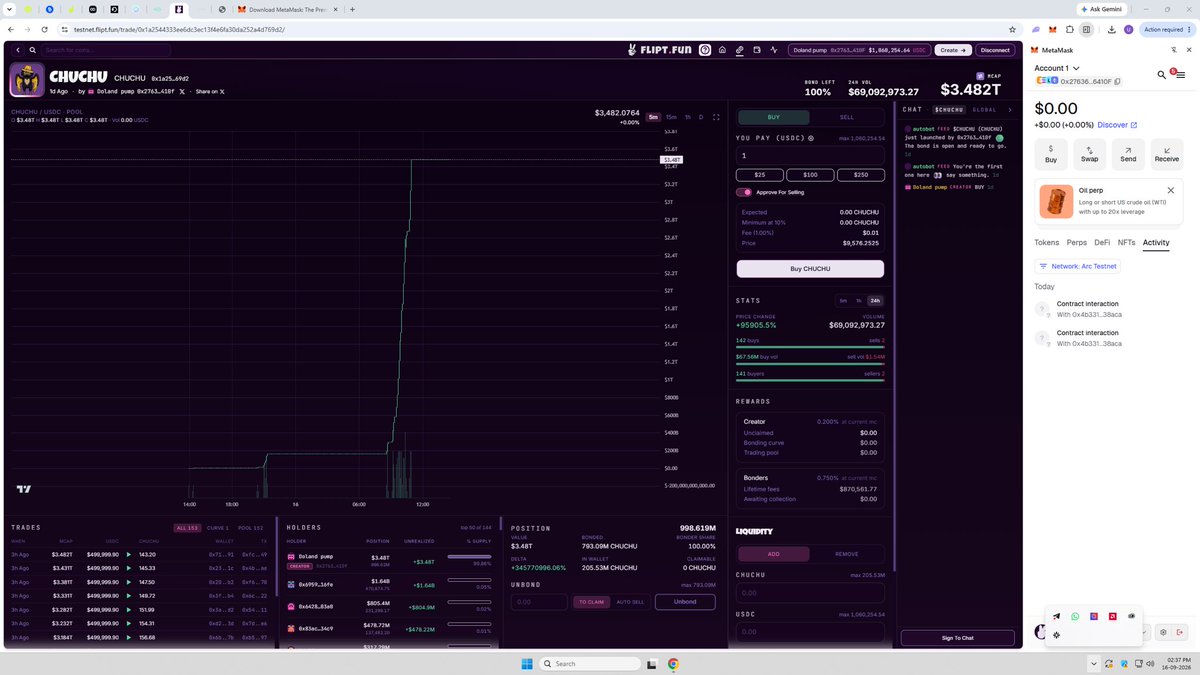Switch to MetaMask Tokens tab
This screenshot has height=675, width=1200.
click(1046, 242)
